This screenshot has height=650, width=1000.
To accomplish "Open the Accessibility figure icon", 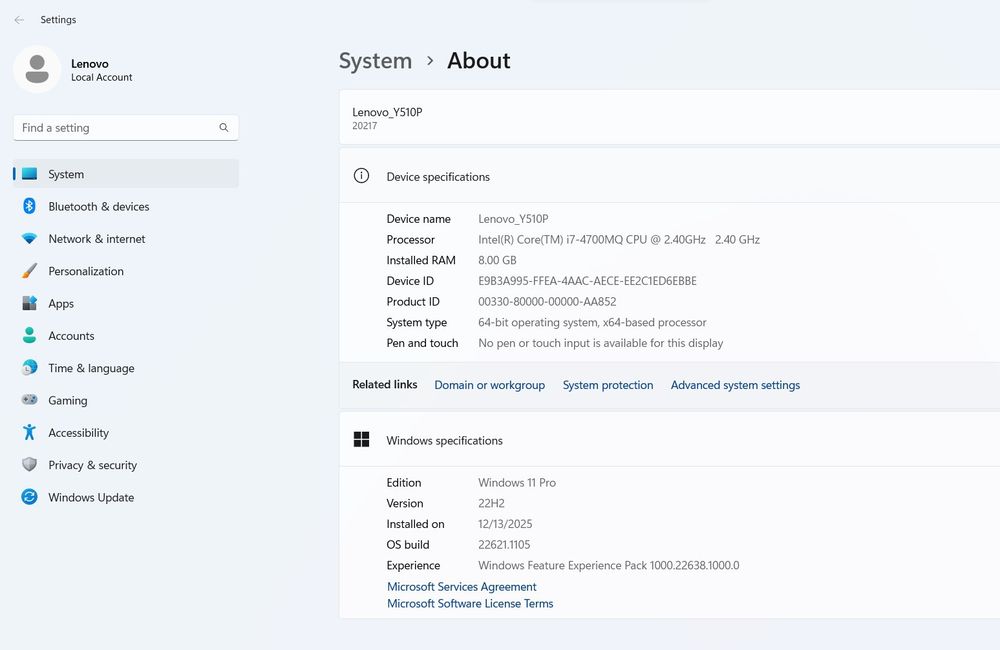I will pyautogui.click(x=30, y=433).
